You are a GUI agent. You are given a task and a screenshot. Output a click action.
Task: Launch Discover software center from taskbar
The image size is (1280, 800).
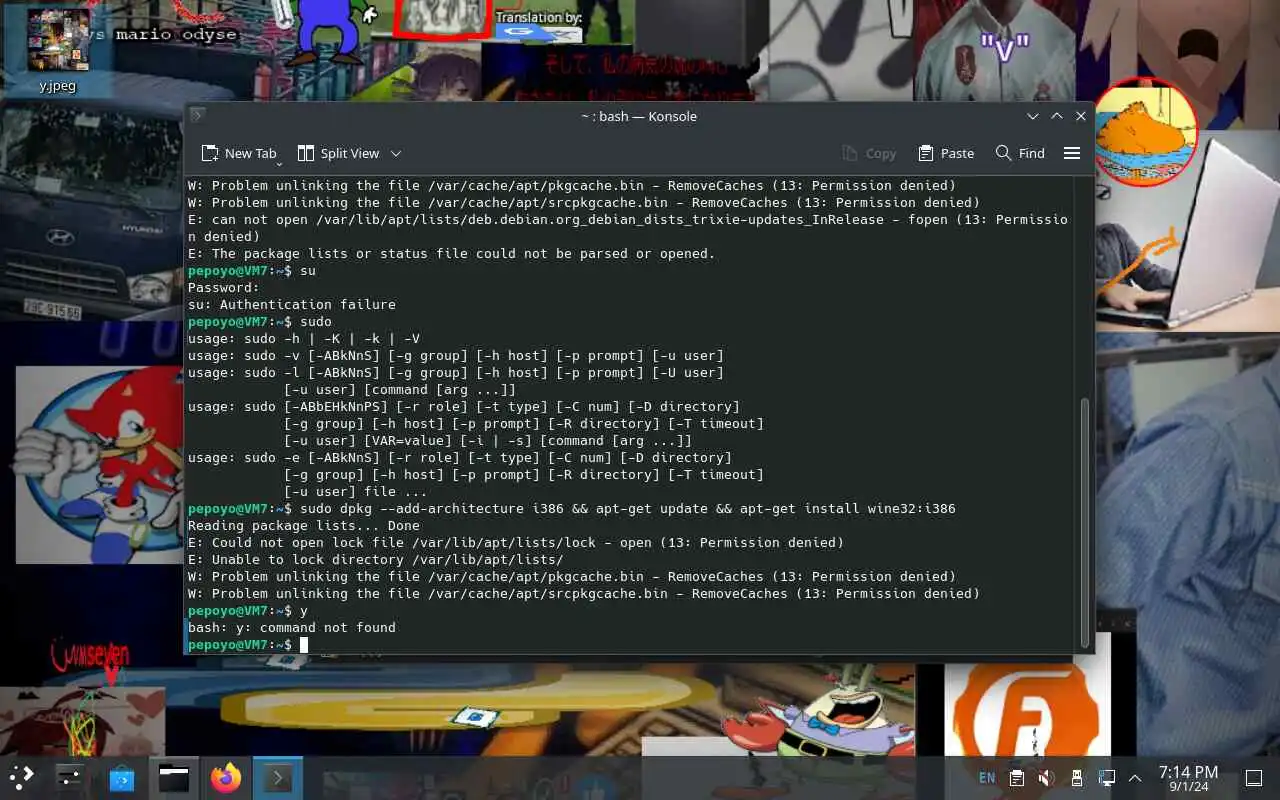(x=122, y=777)
